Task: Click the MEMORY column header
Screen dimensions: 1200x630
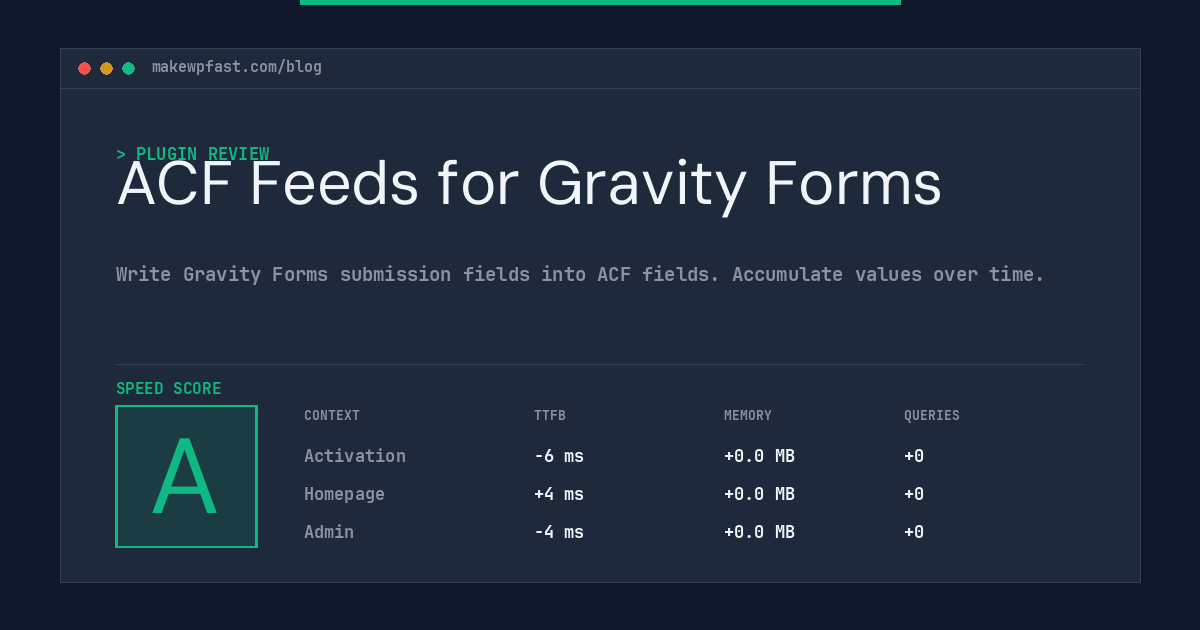Action: (x=748, y=415)
